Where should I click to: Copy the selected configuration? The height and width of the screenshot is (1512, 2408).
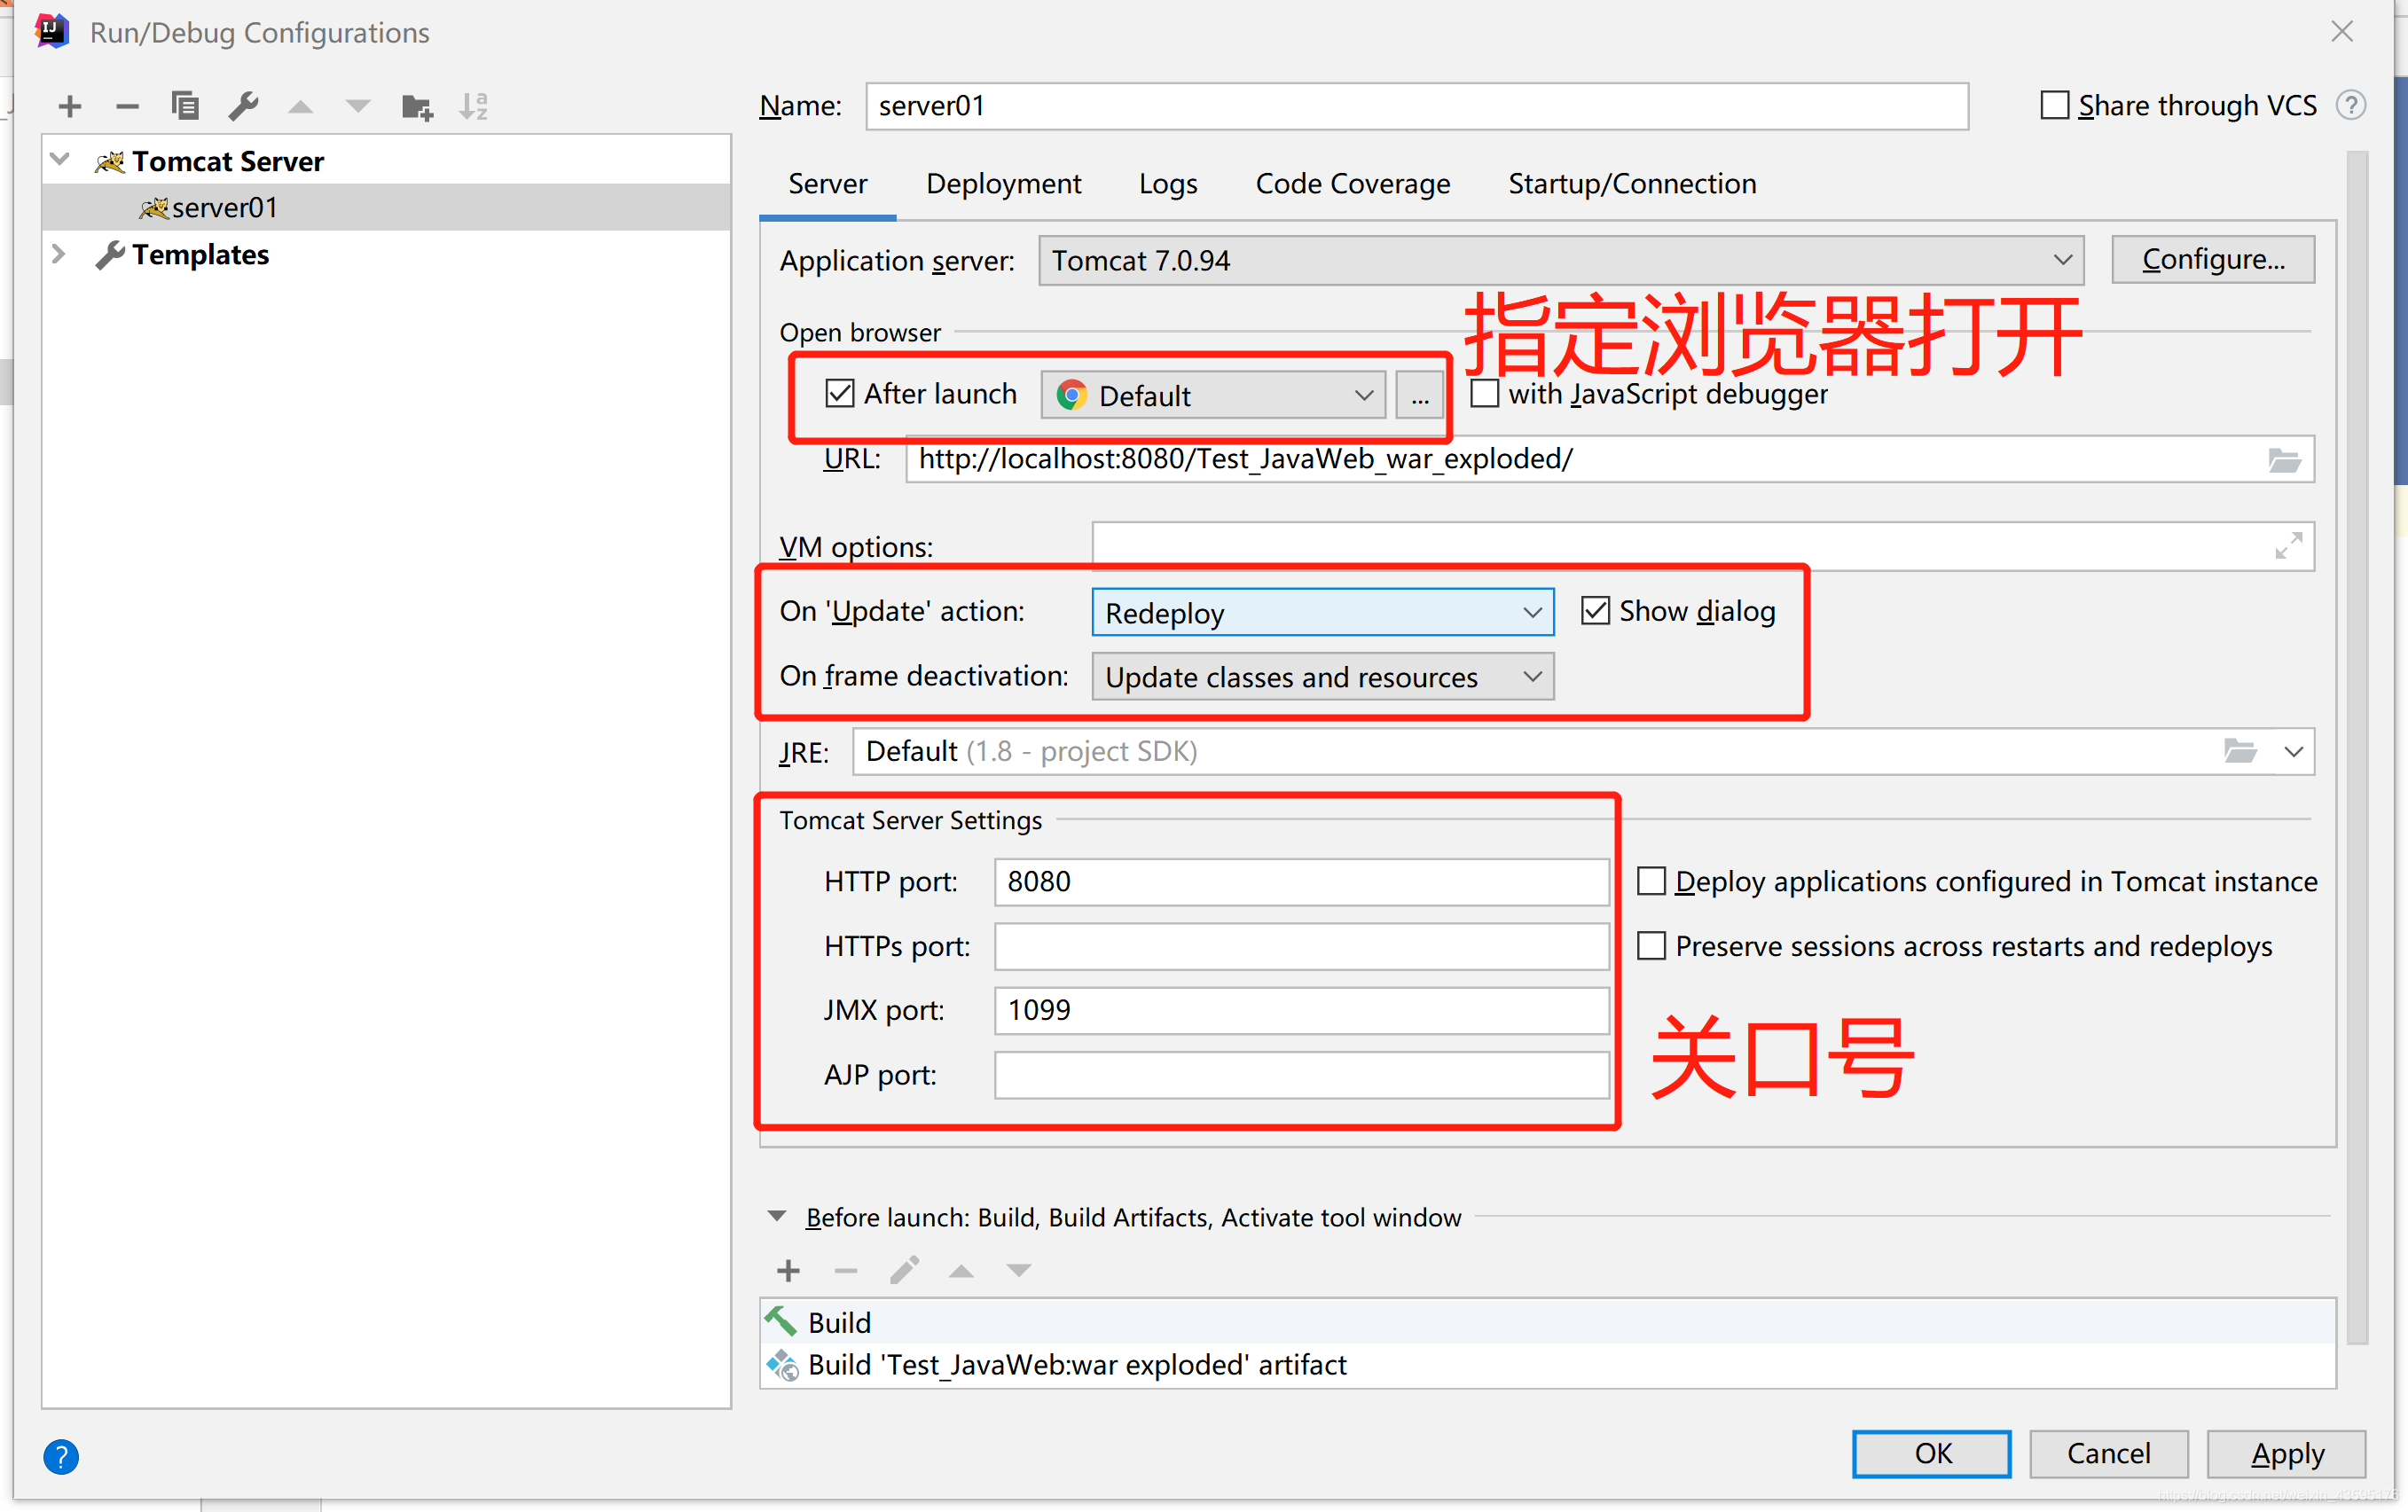coord(185,106)
